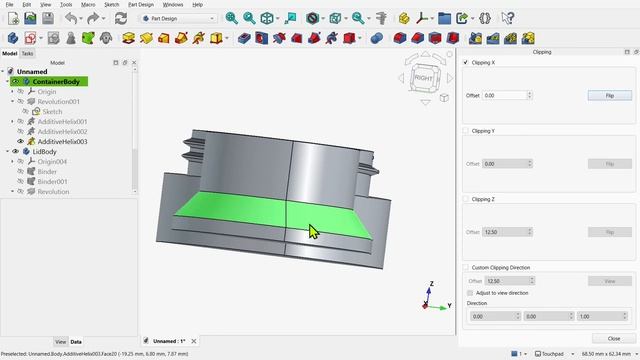Click the Close button in Clipping panel
640x360 pixels.
(614, 339)
